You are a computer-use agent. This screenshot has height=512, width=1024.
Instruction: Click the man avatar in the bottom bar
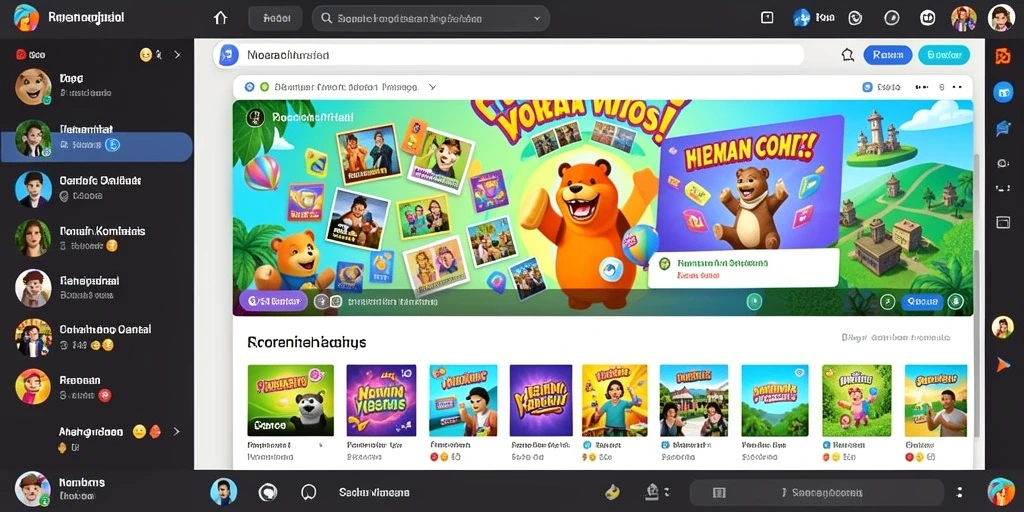223,492
